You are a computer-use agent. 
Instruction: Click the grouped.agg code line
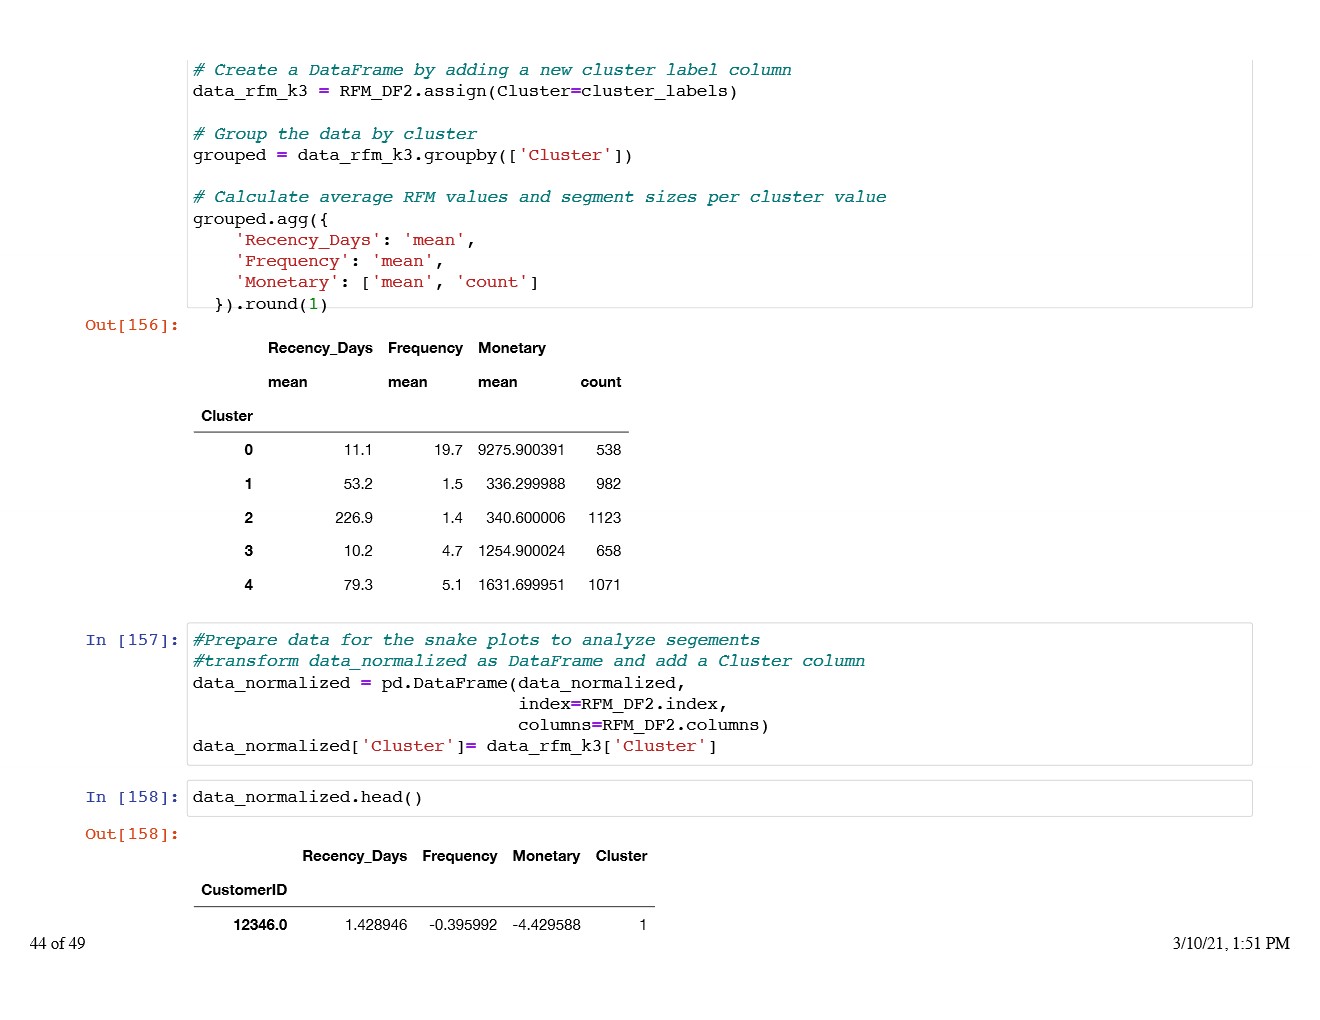click(x=260, y=219)
